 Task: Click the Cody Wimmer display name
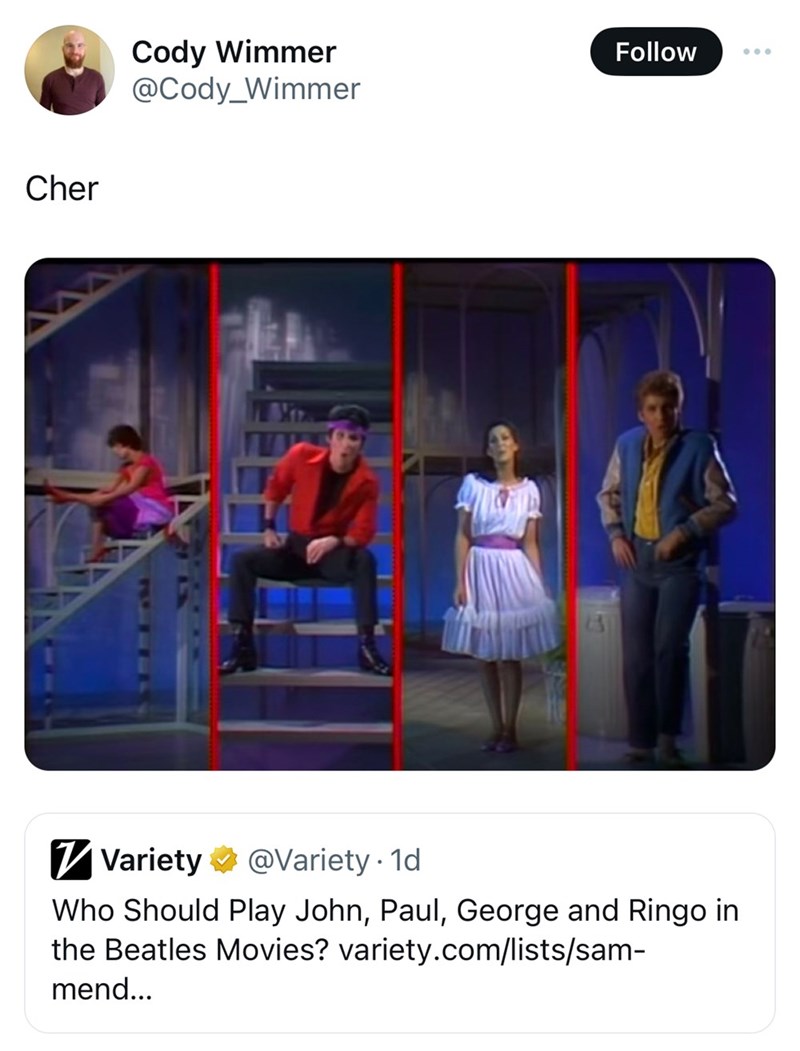pos(234,52)
